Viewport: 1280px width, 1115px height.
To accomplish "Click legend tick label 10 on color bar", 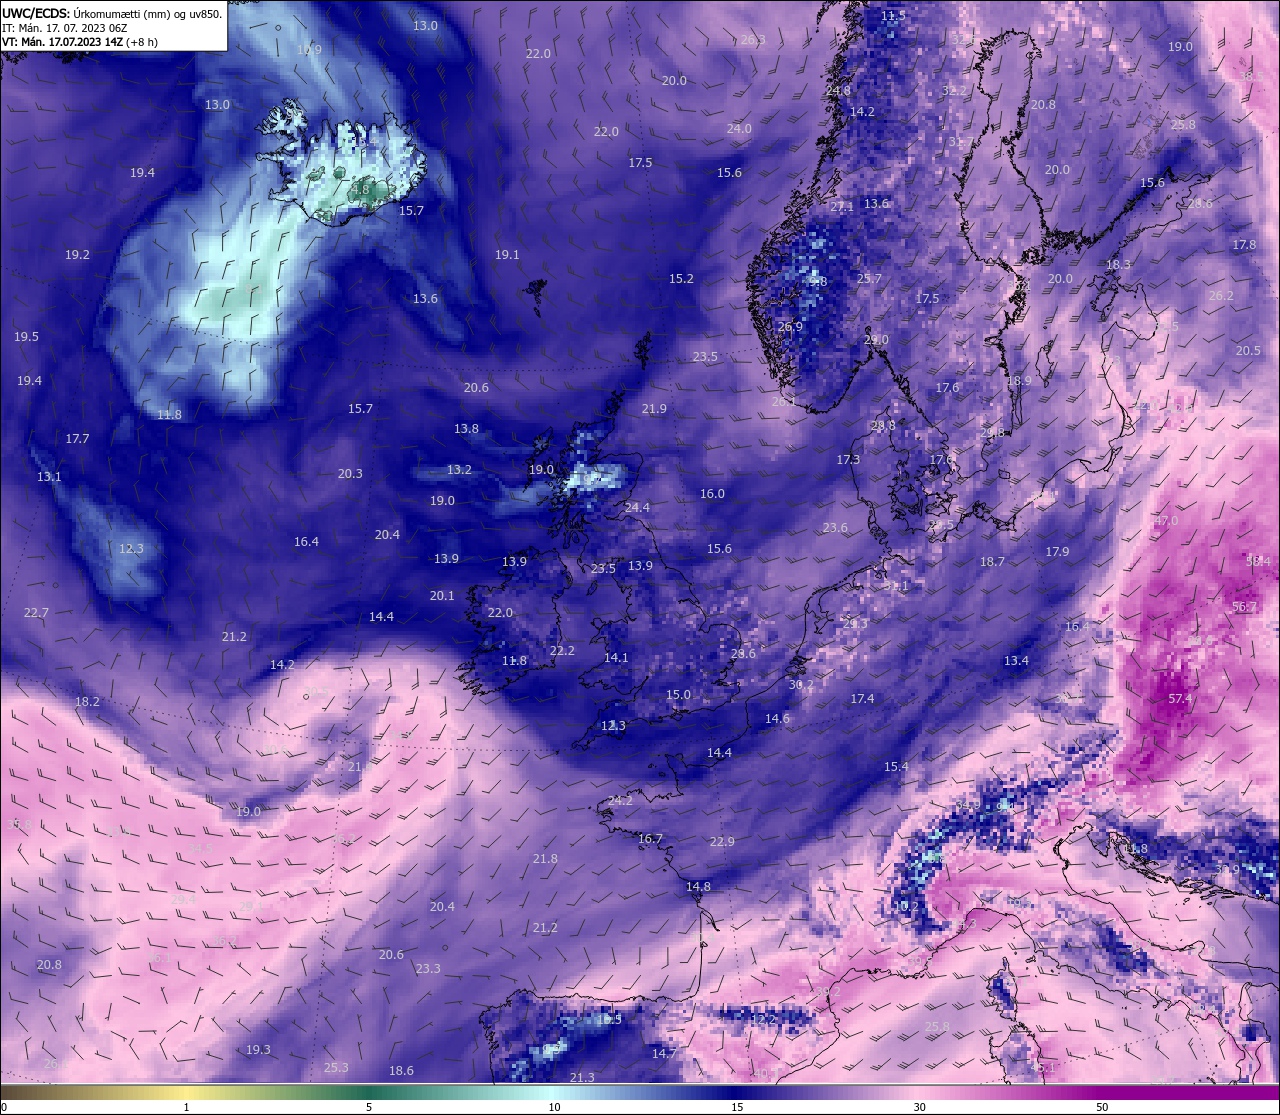I will (x=553, y=1107).
